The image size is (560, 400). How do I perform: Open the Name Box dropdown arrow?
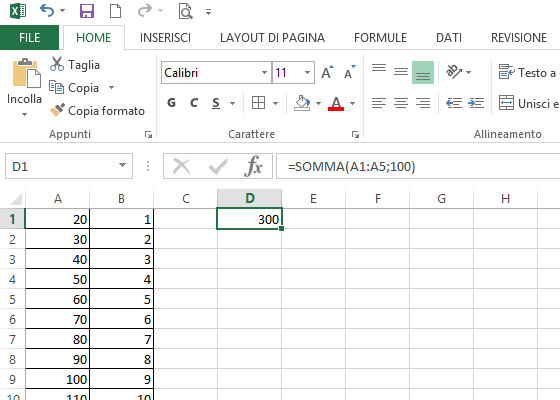(x=122, y=165)
